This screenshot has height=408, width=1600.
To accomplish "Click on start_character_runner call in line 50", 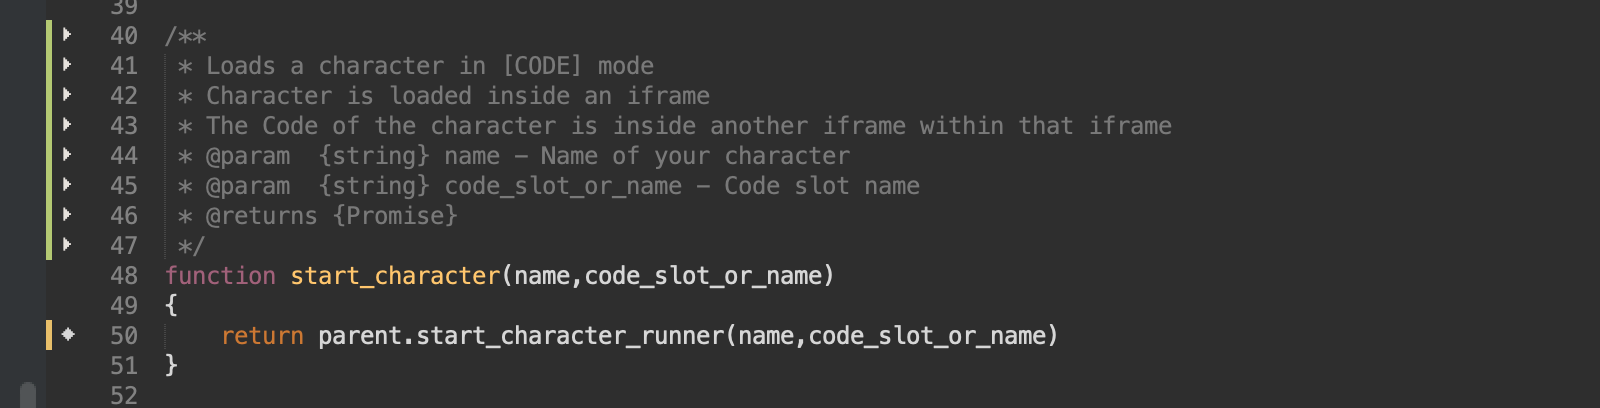I will click(x=570, y=336).
